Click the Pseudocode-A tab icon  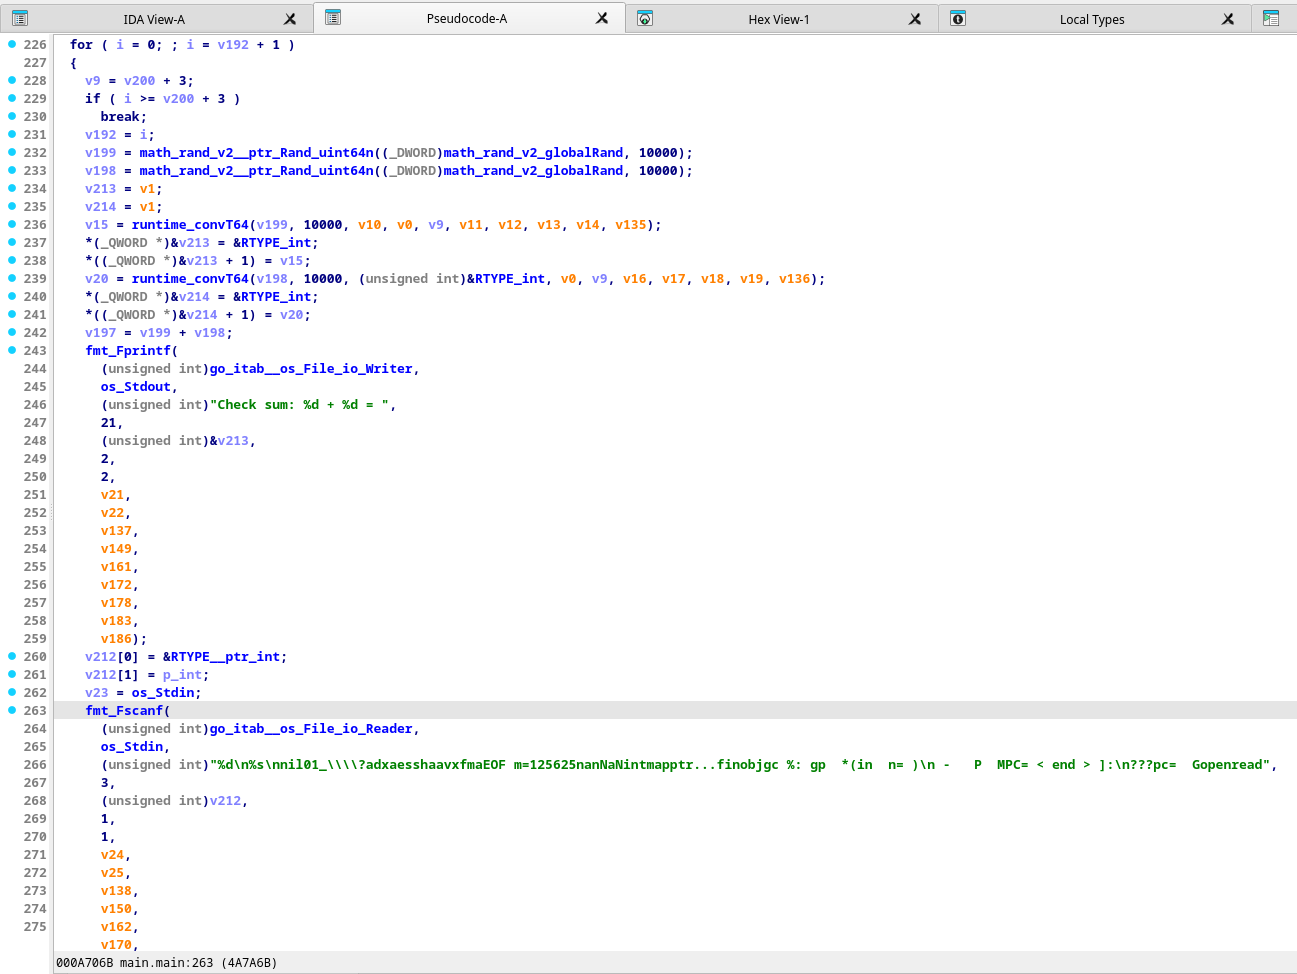coord(333,18)
